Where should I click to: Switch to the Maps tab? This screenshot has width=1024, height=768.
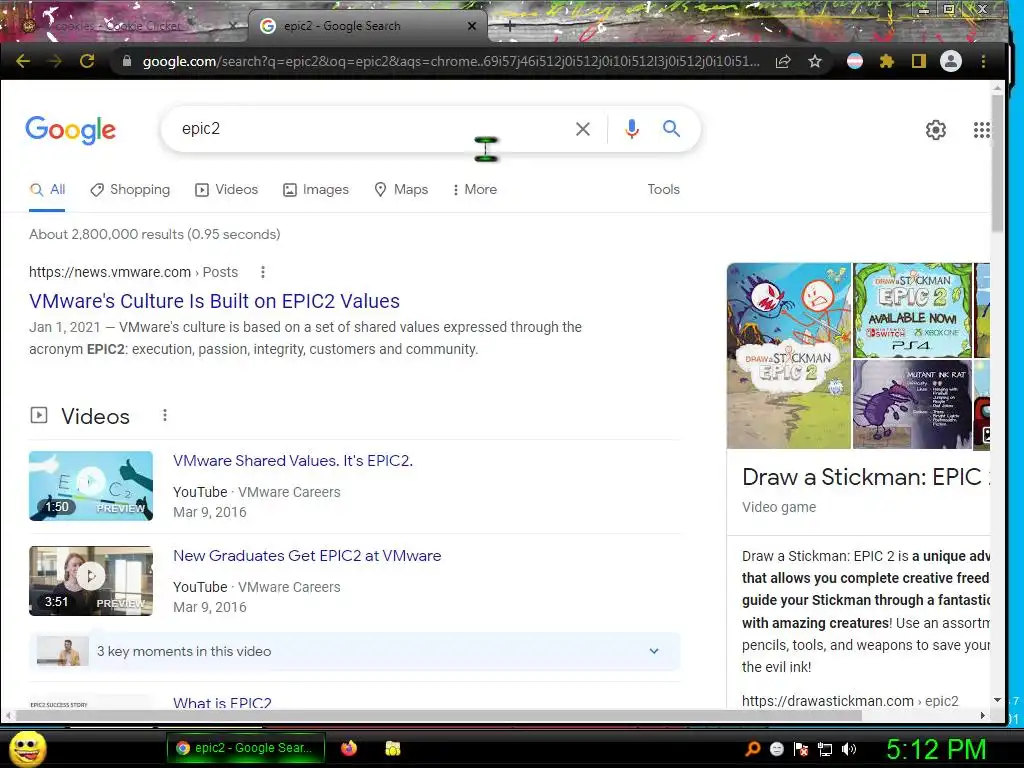pyautogui.click(x=401, y=189)
